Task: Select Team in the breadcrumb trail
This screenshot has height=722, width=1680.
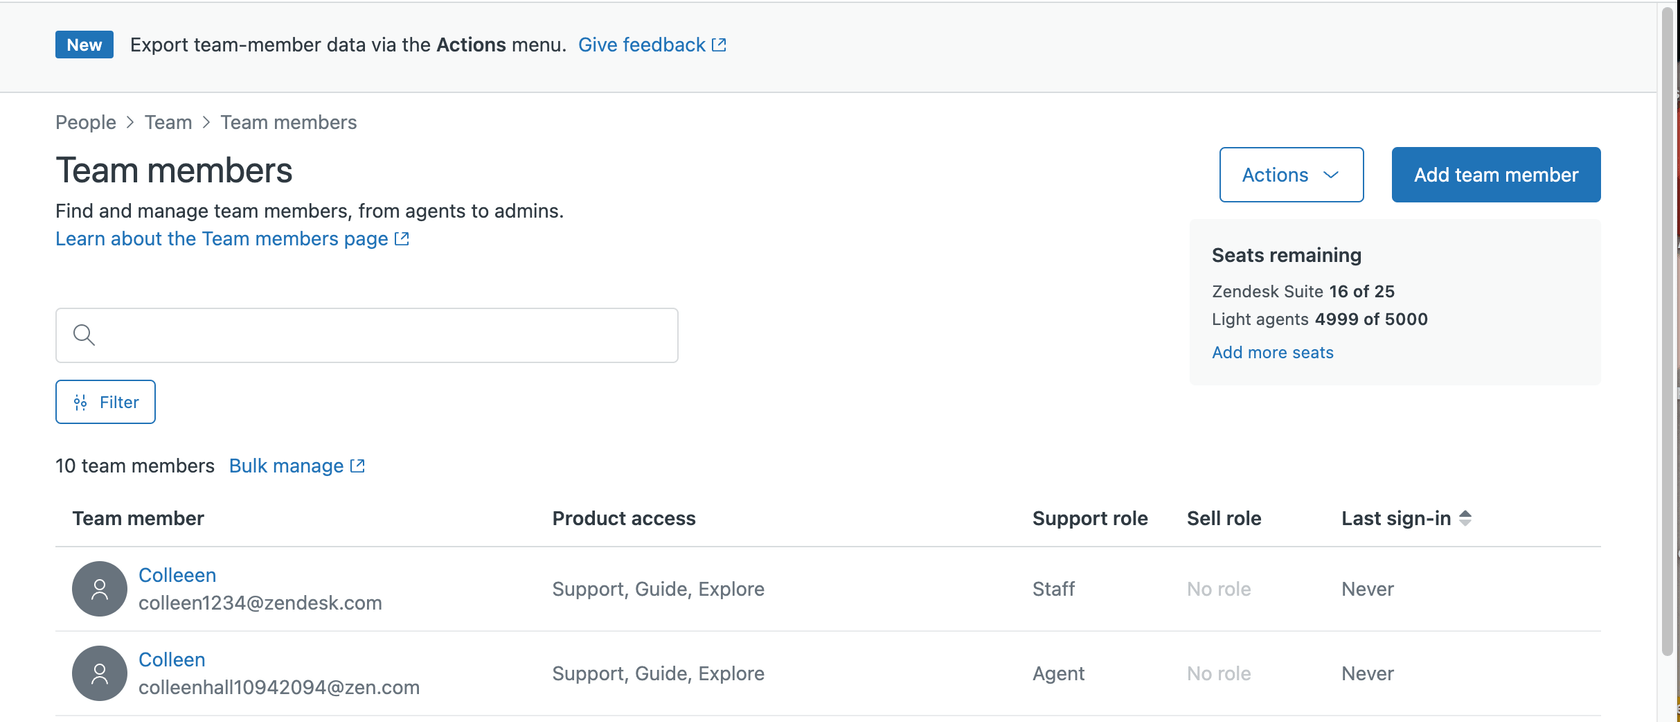Action: pyautogui.click(x=168, y=122)
